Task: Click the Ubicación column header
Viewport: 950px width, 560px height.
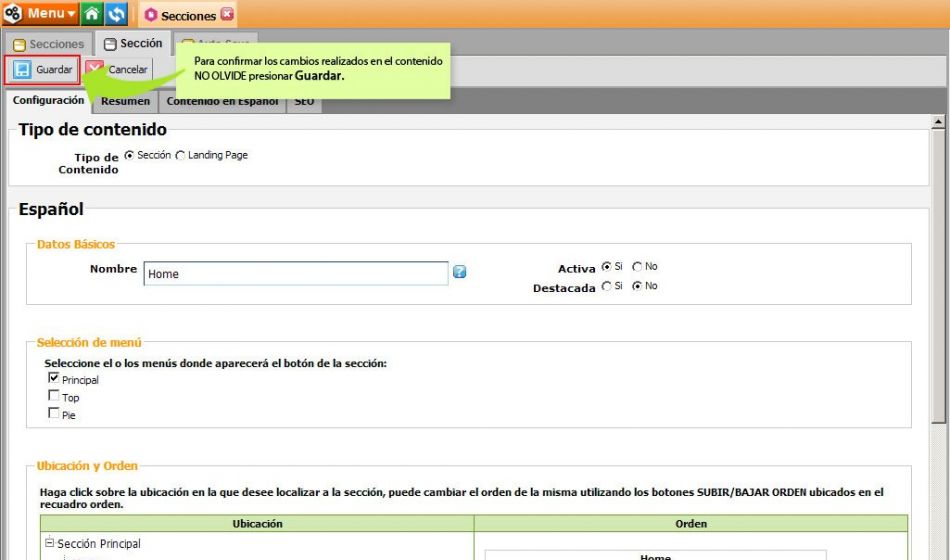Action: point(257,524)
